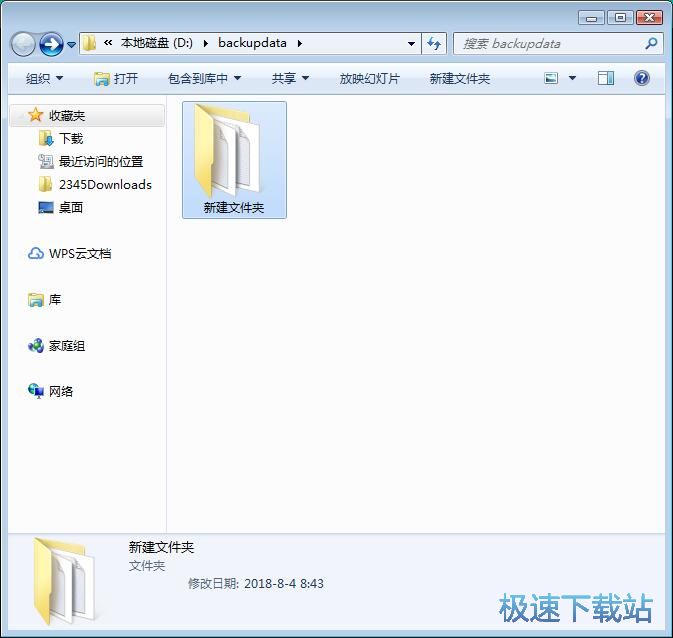
Task: Click the 2345Downloads folder icon
Action: click(x=45, y=184)
